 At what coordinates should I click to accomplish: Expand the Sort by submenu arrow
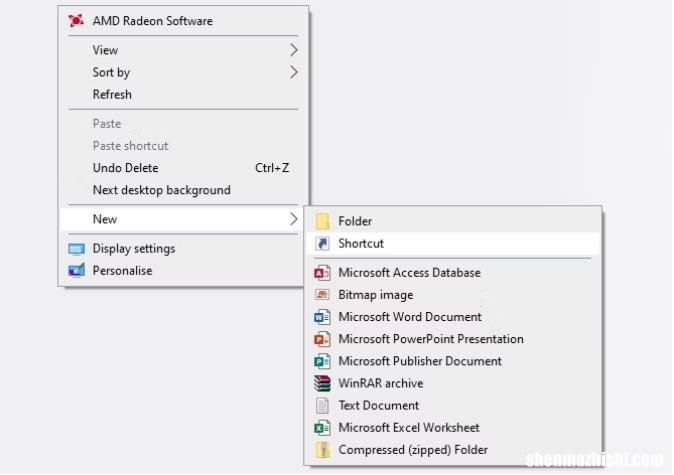[294, 72]
